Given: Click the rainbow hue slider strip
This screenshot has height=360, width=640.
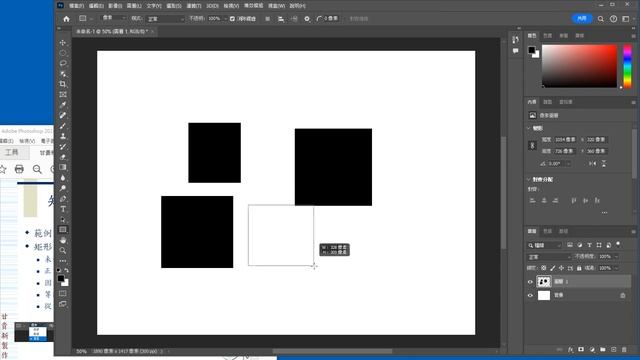Looking at the screenshot, I should (x=627, y=66).
